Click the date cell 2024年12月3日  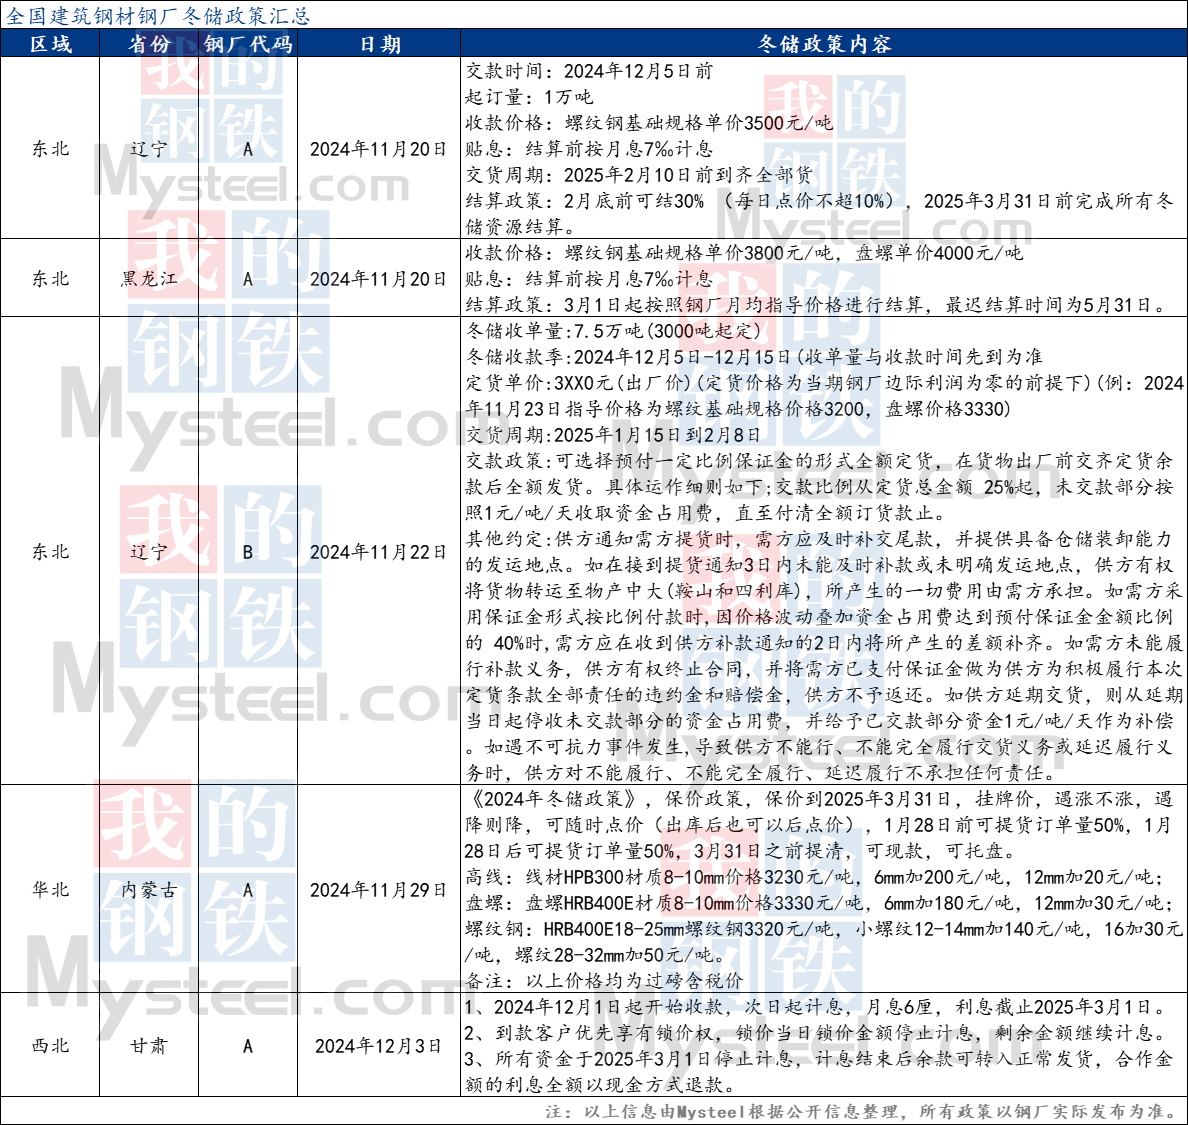379,1045
